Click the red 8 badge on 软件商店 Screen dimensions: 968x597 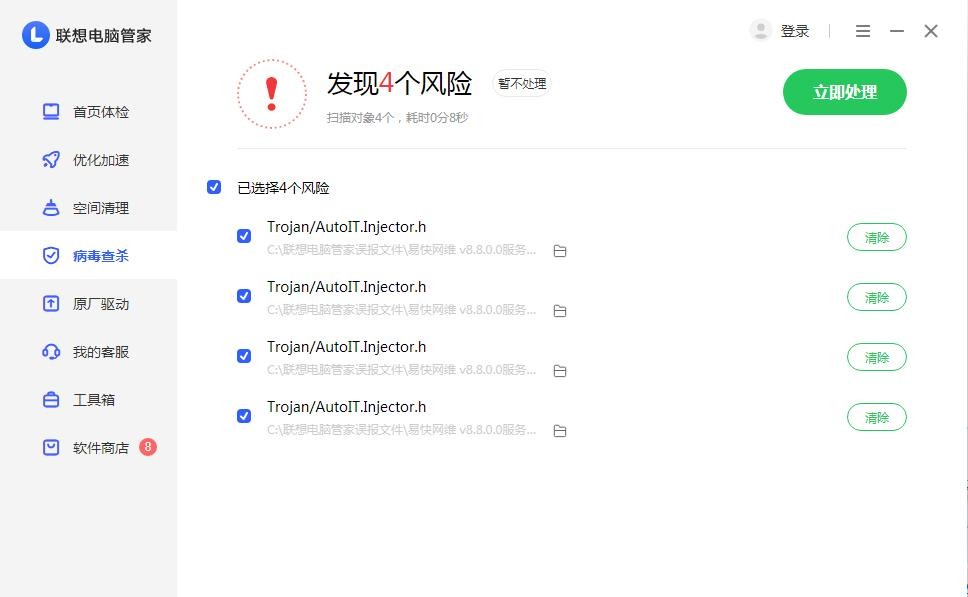coord(148,446)
